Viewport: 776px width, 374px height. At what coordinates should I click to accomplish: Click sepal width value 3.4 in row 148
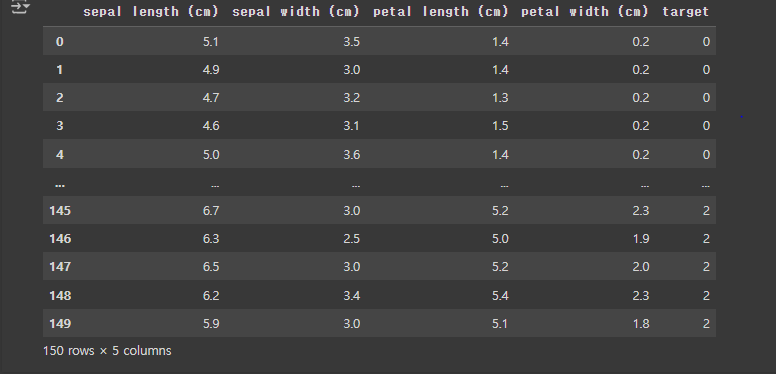[351, 296]
